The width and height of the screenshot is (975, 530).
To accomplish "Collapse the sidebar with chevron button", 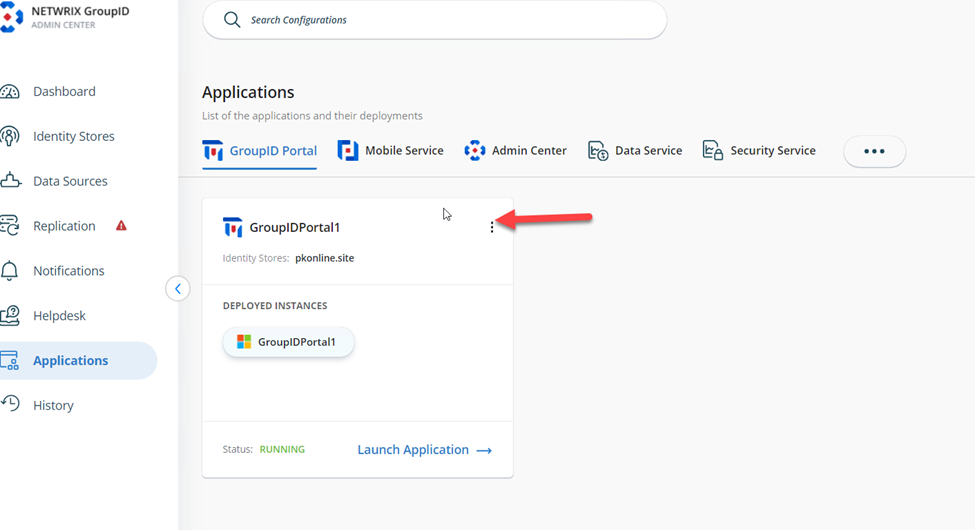I will click(178, 289).
